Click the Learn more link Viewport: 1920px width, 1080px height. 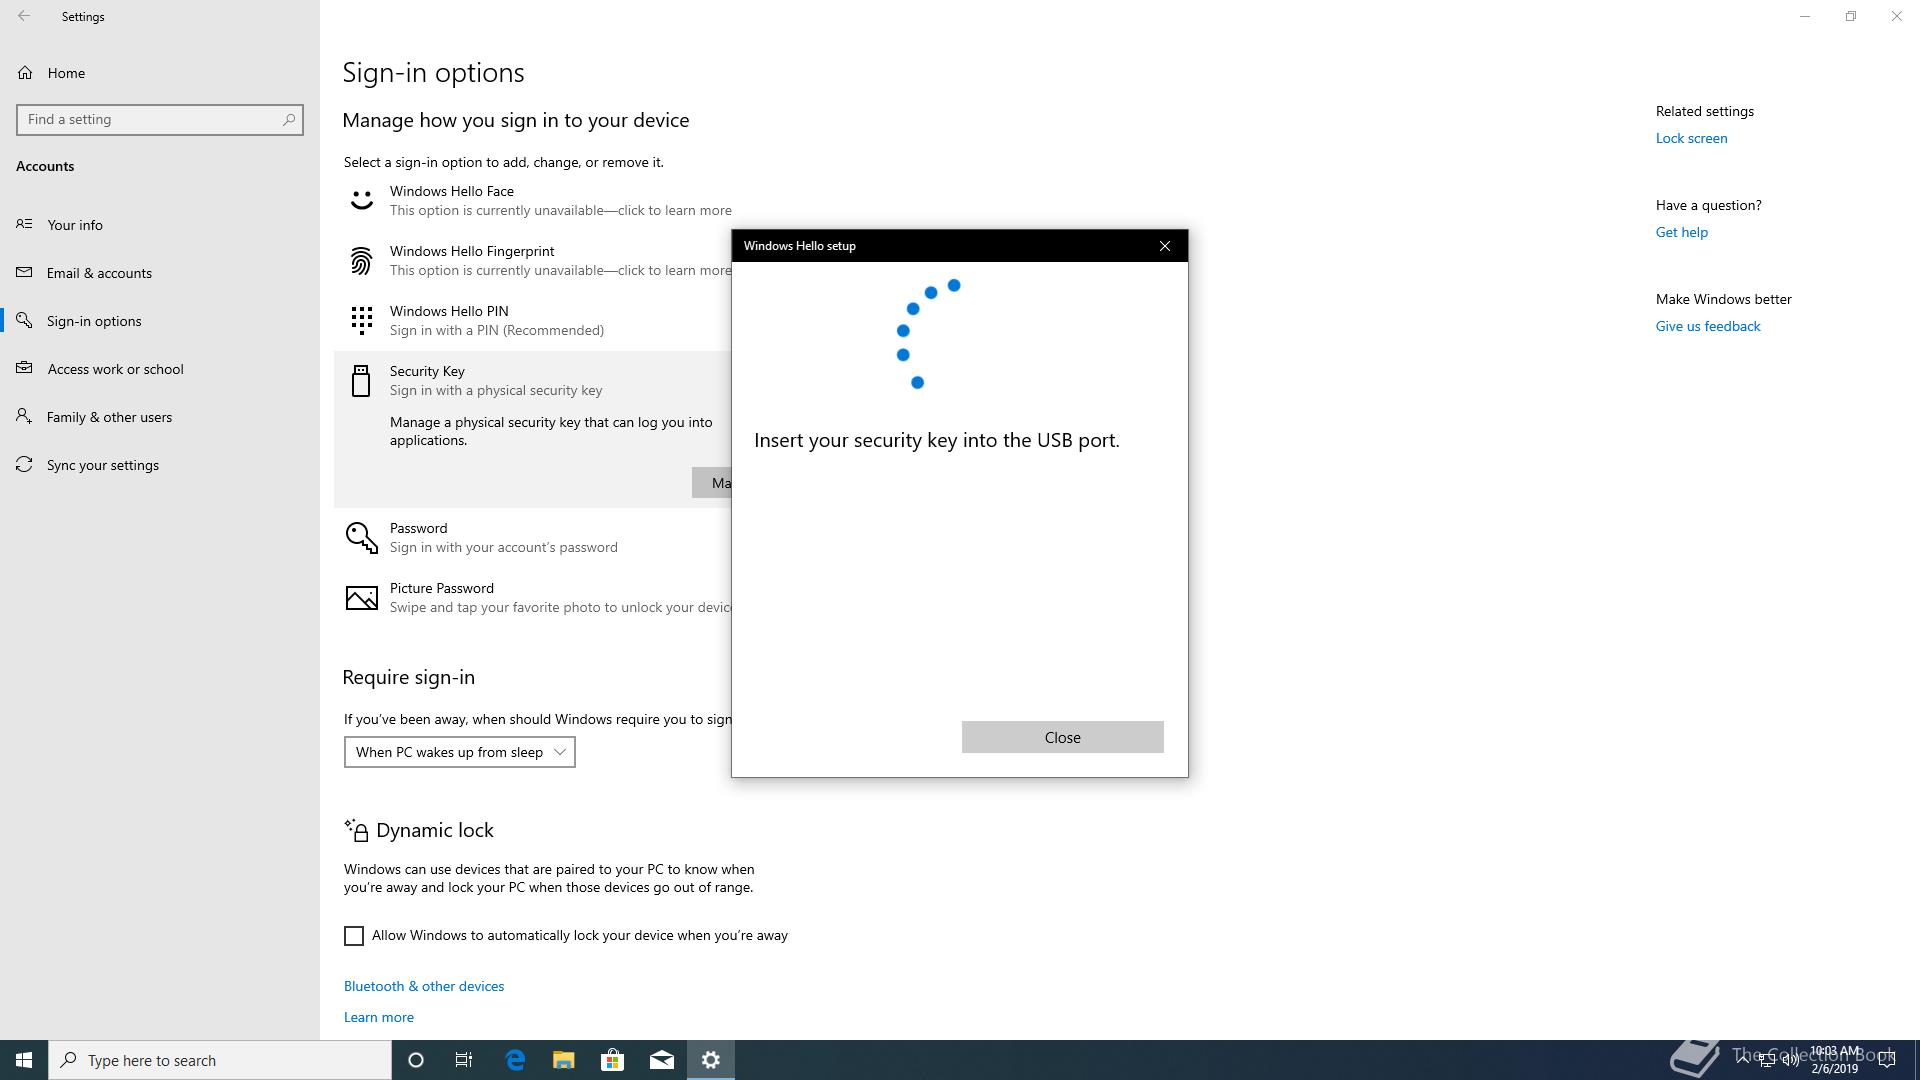379,1017
